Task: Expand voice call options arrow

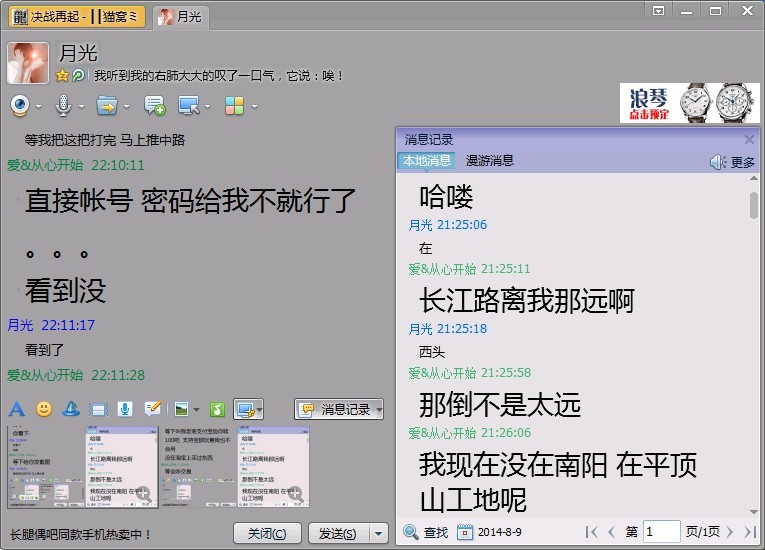Action: [81, 106]
